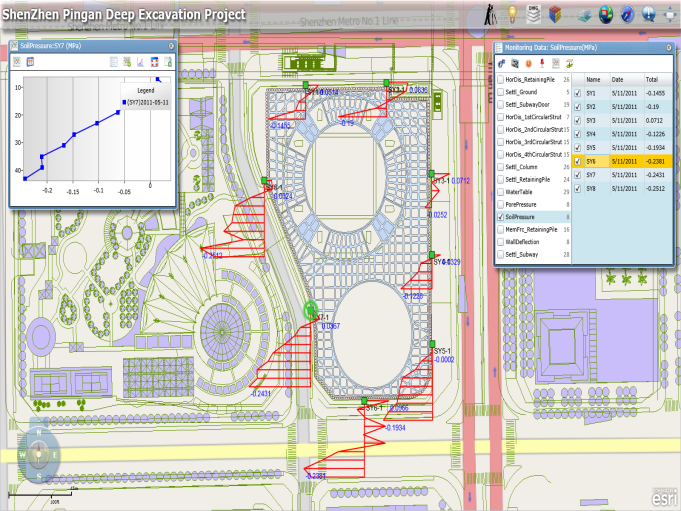Open the DWG layers icon
The width and height of the screenshot is (681, 511).
pyautogui.click(x=533, y=14)
